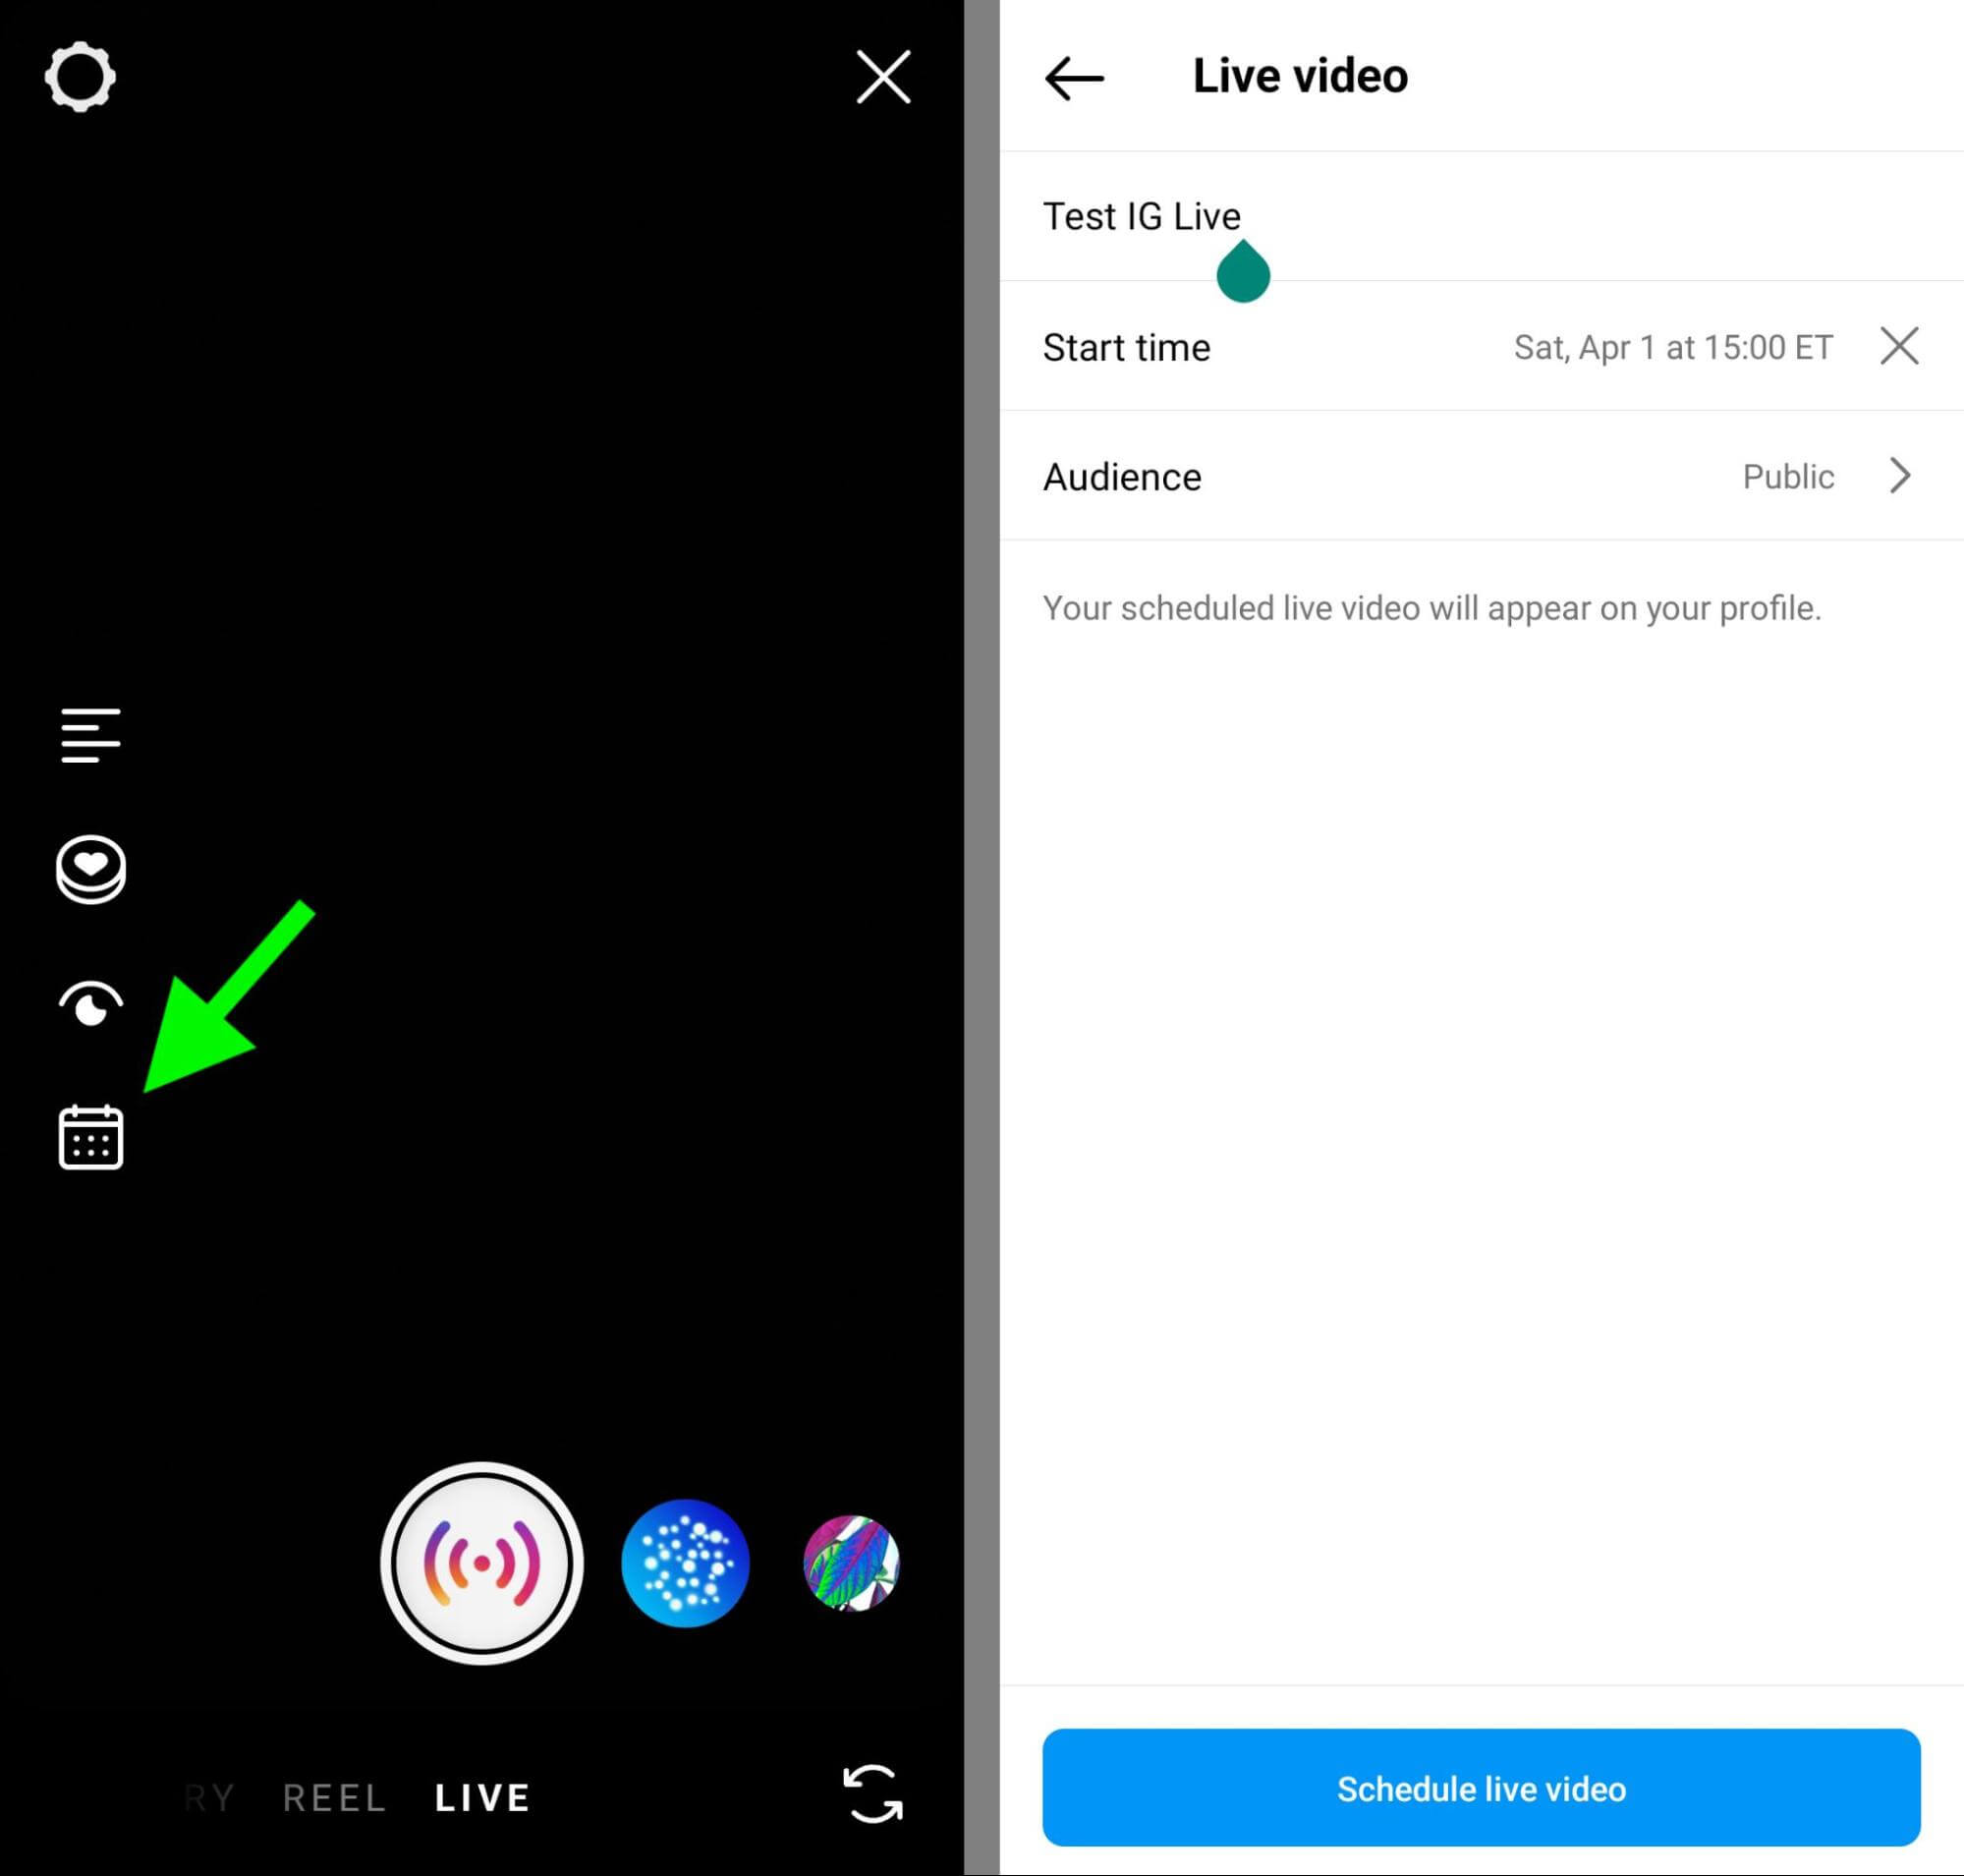This screenshot has height=1876, width=1964.
Task: Click the close/timer icon in sidebar
Action: [x=91, y=1003]
